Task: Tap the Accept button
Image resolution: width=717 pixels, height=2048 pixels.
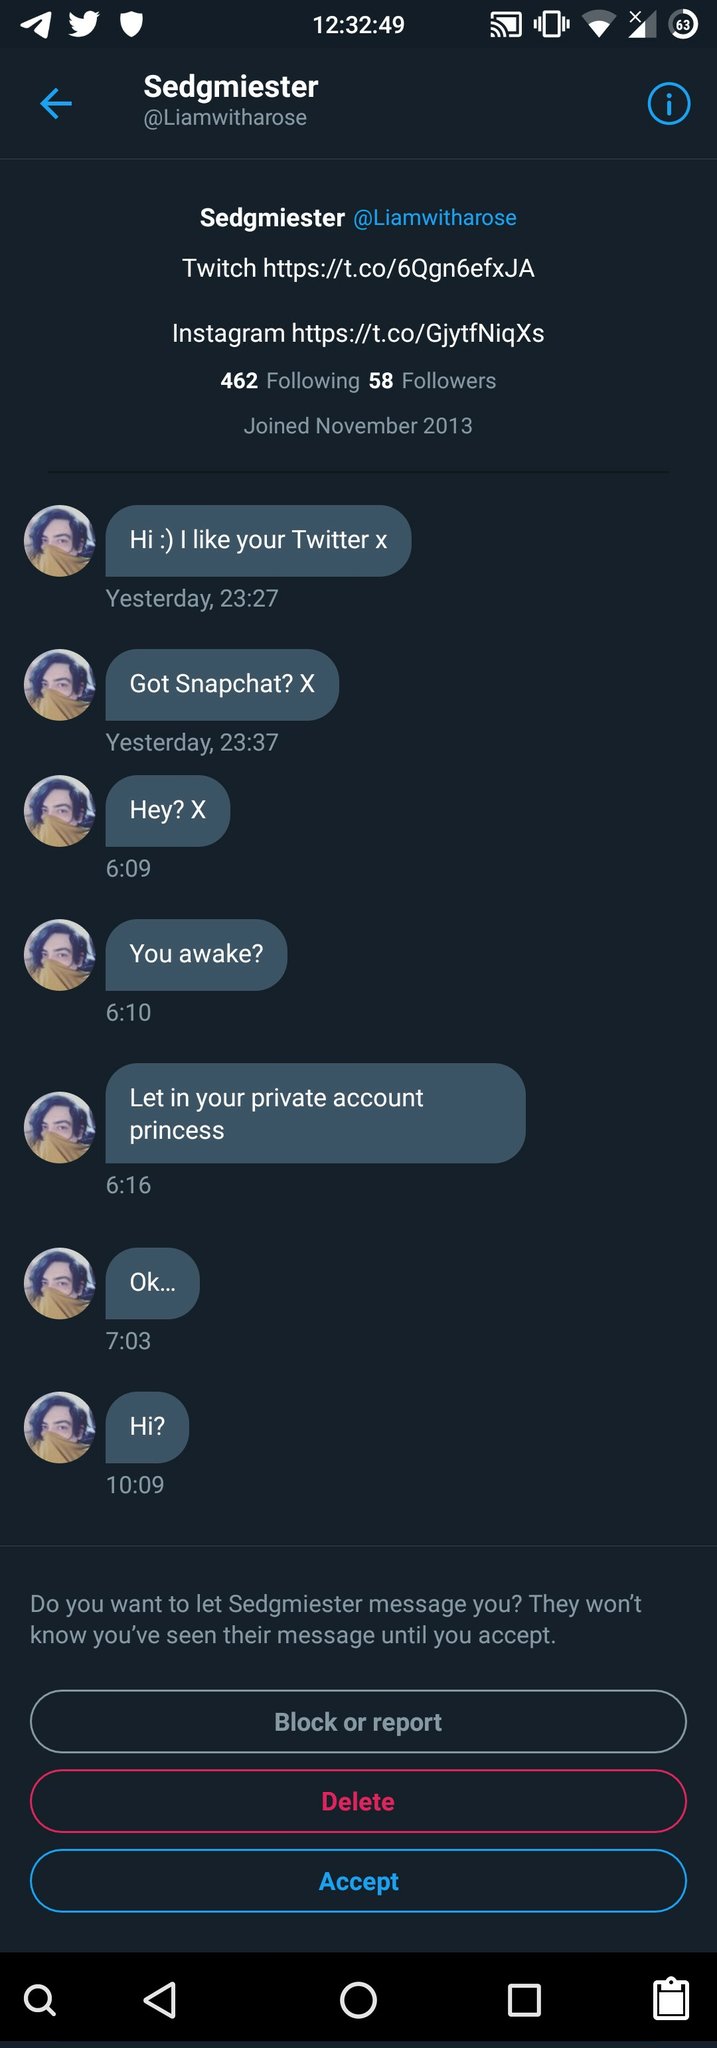Action: (x=358, y=1881)
